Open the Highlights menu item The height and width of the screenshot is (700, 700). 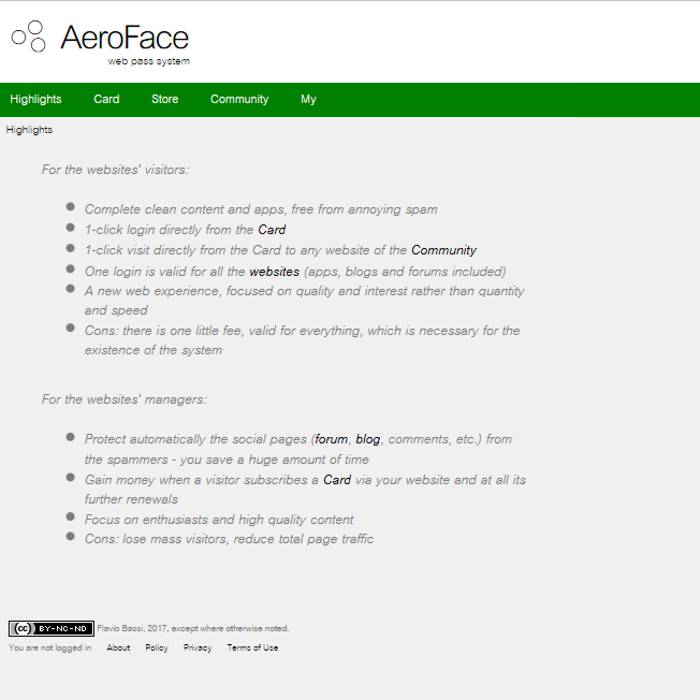(x=36, y=99)
